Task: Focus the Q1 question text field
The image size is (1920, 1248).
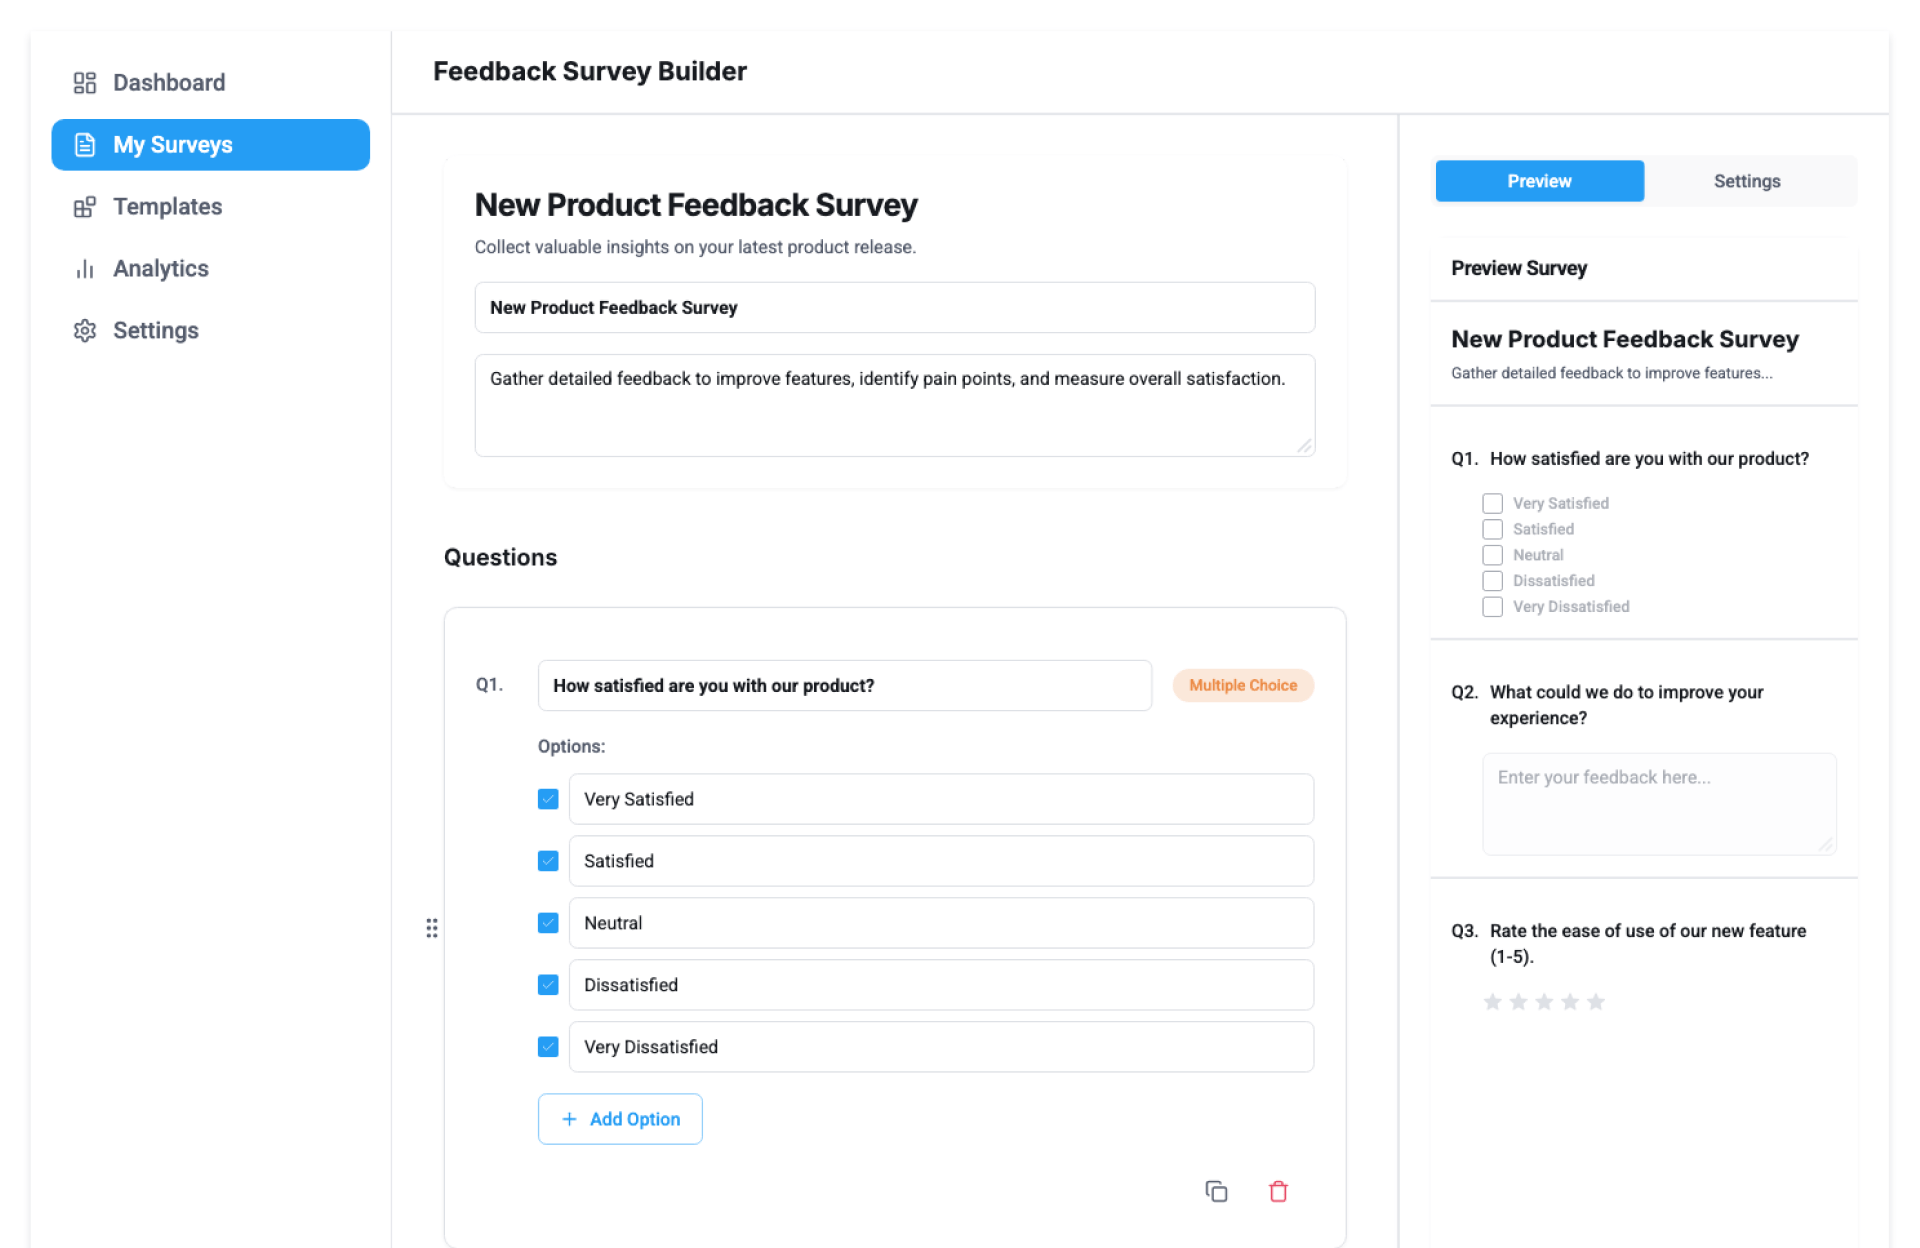Action: [844, 686]
